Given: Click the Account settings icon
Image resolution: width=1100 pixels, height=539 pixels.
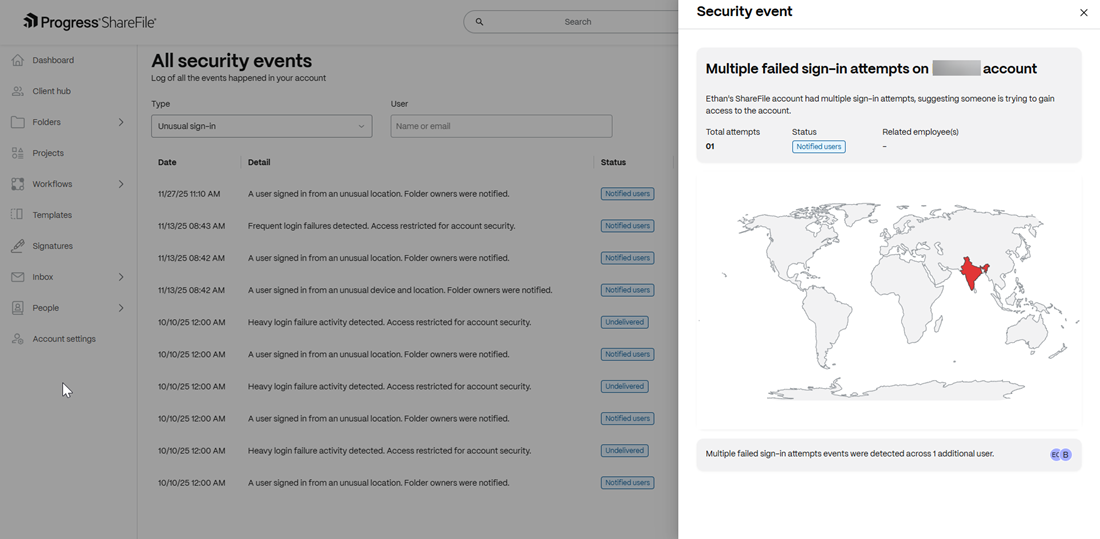Looking at the screenshot, I should tap(18, 339).
